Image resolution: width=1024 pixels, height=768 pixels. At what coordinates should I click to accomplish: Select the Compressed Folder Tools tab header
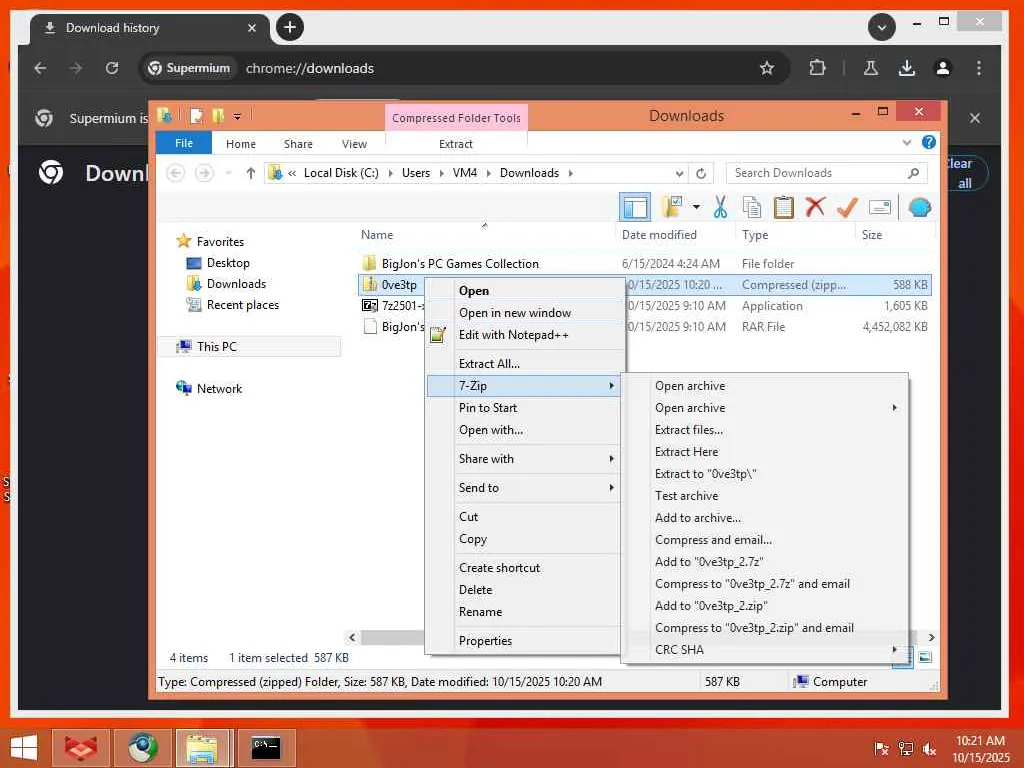[x=456, y=118]
